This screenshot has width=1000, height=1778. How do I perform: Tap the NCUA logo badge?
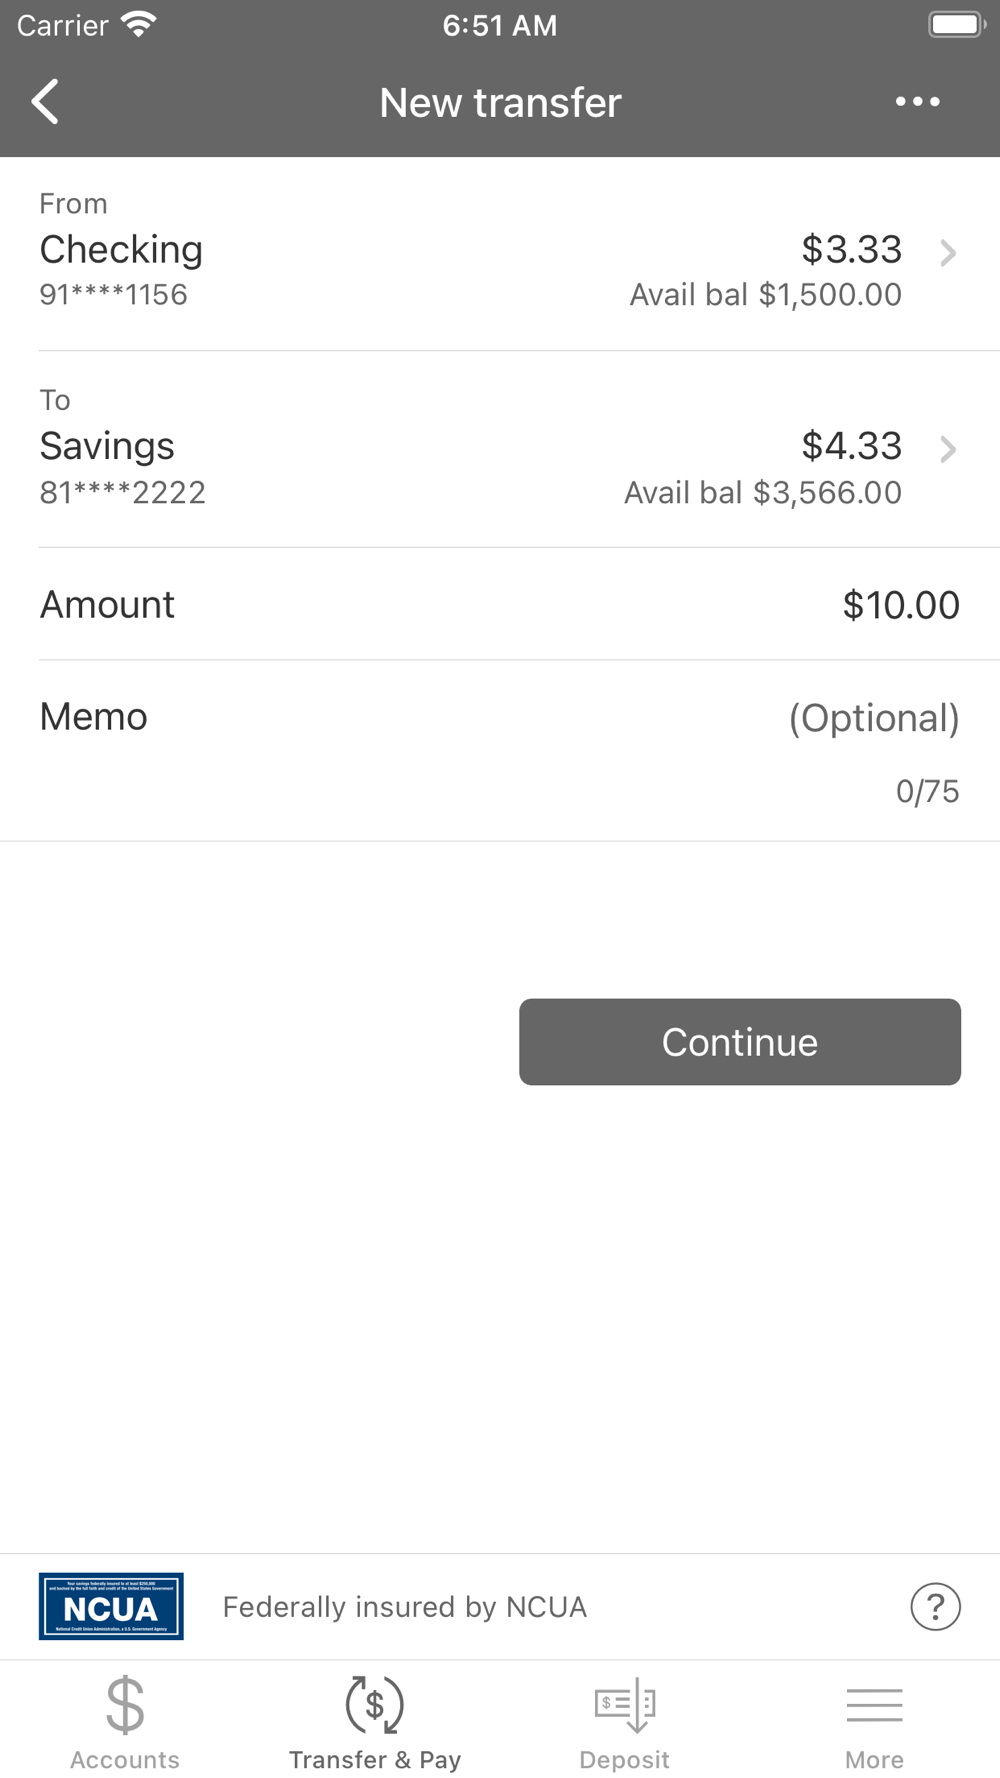pyautogui.click(x=111, y=1606)
